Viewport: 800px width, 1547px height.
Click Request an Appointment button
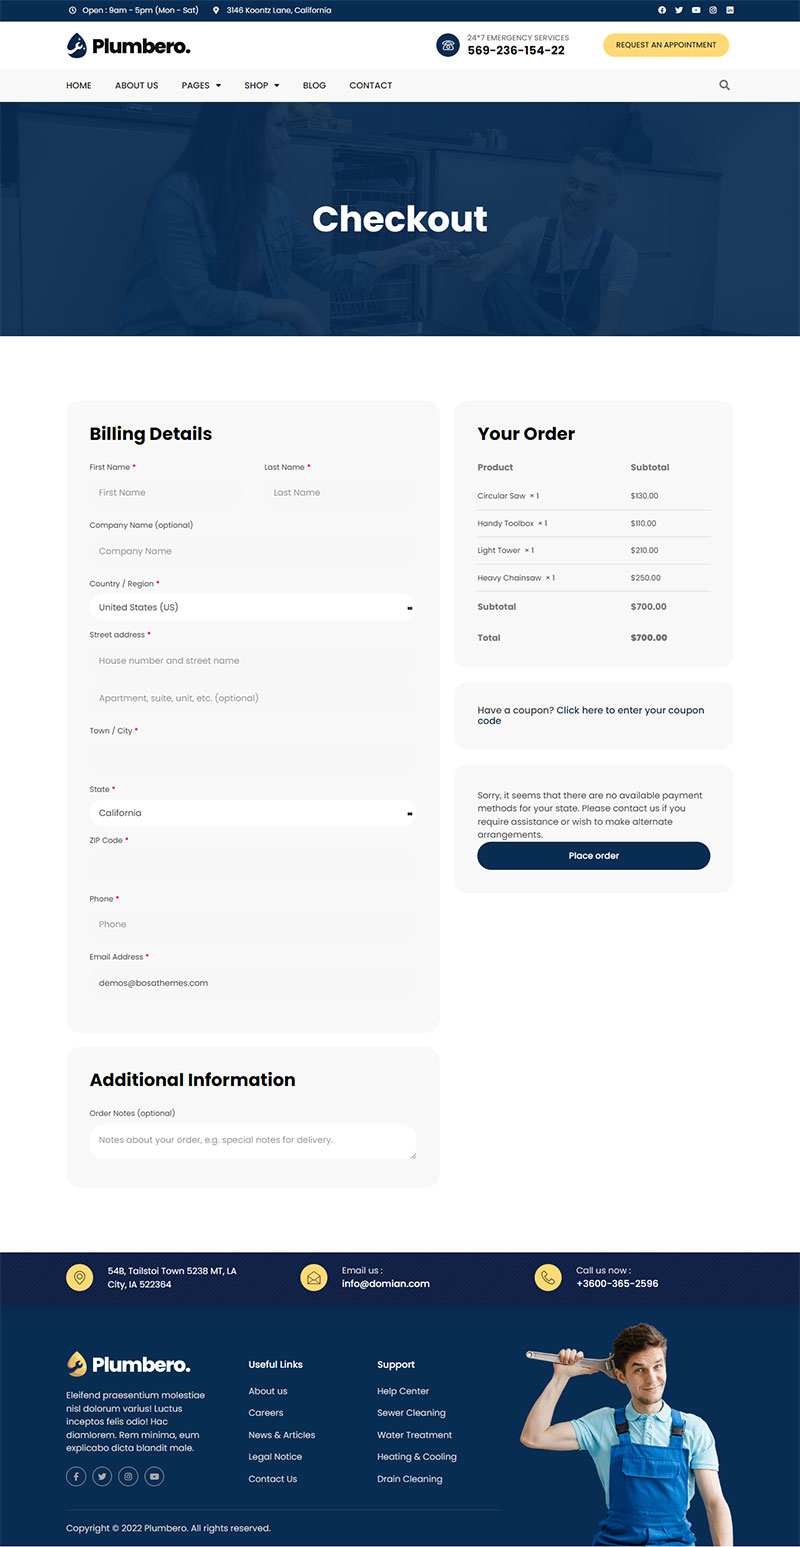(x=666, y=45)
